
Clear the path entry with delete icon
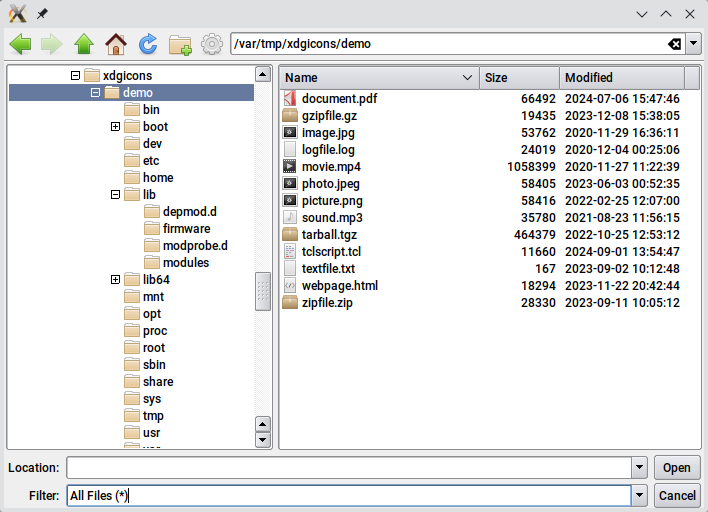point(675,44)
